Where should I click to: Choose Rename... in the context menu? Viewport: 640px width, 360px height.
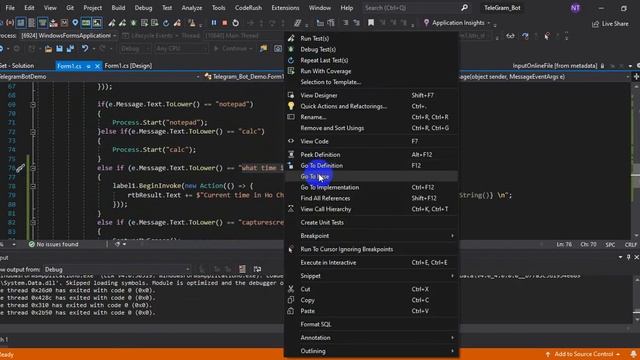coord(371,117)
